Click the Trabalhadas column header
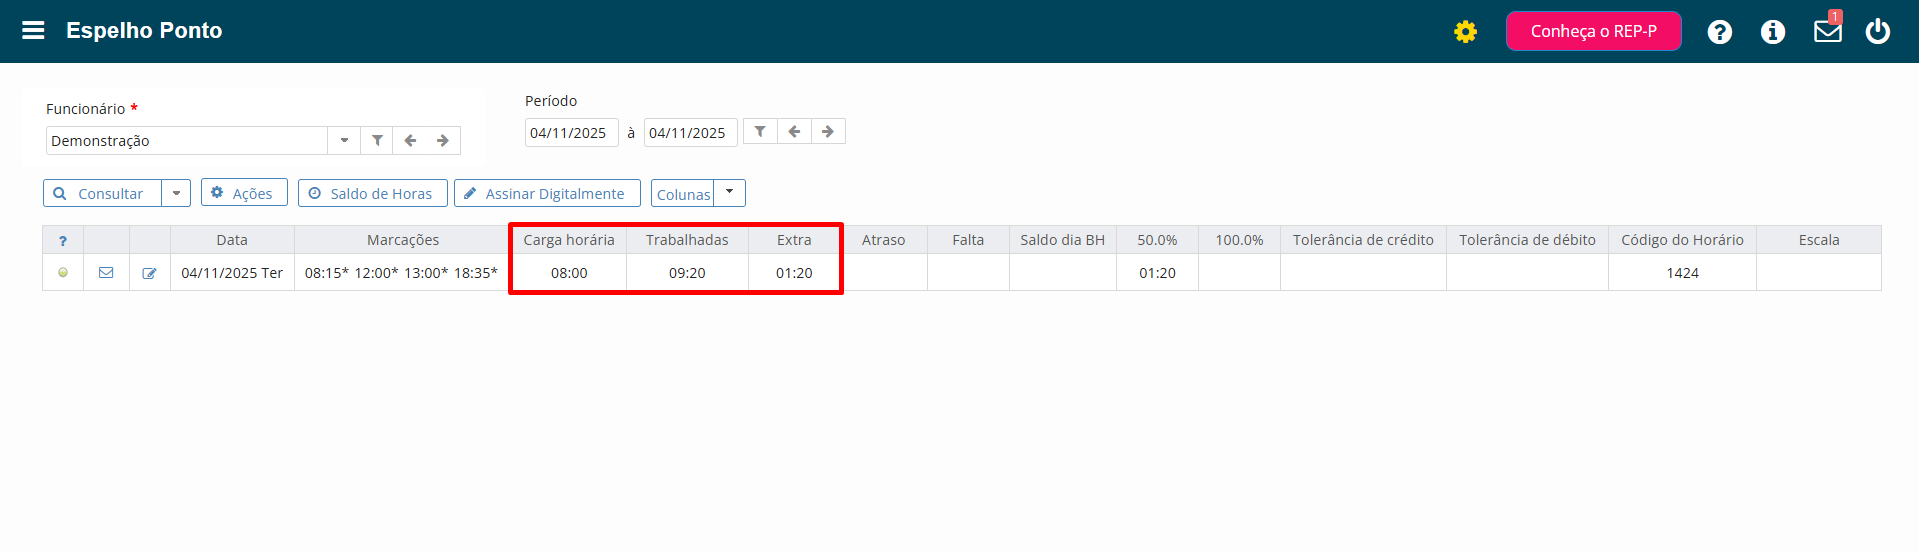This screenshot has height=552, width=1919. (687, 240)
